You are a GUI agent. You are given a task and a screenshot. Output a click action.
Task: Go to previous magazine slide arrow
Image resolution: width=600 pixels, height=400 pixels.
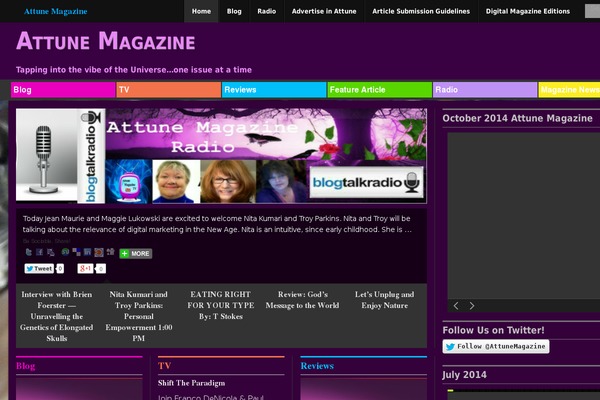(456, 306)
